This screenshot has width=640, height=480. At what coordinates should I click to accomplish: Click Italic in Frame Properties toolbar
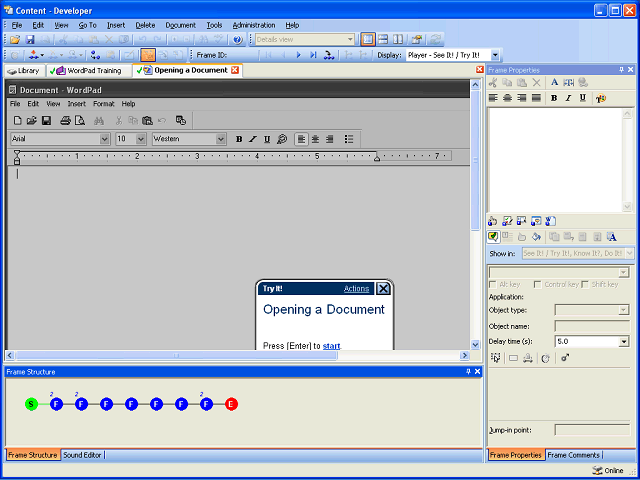click(x=568, y=98)
